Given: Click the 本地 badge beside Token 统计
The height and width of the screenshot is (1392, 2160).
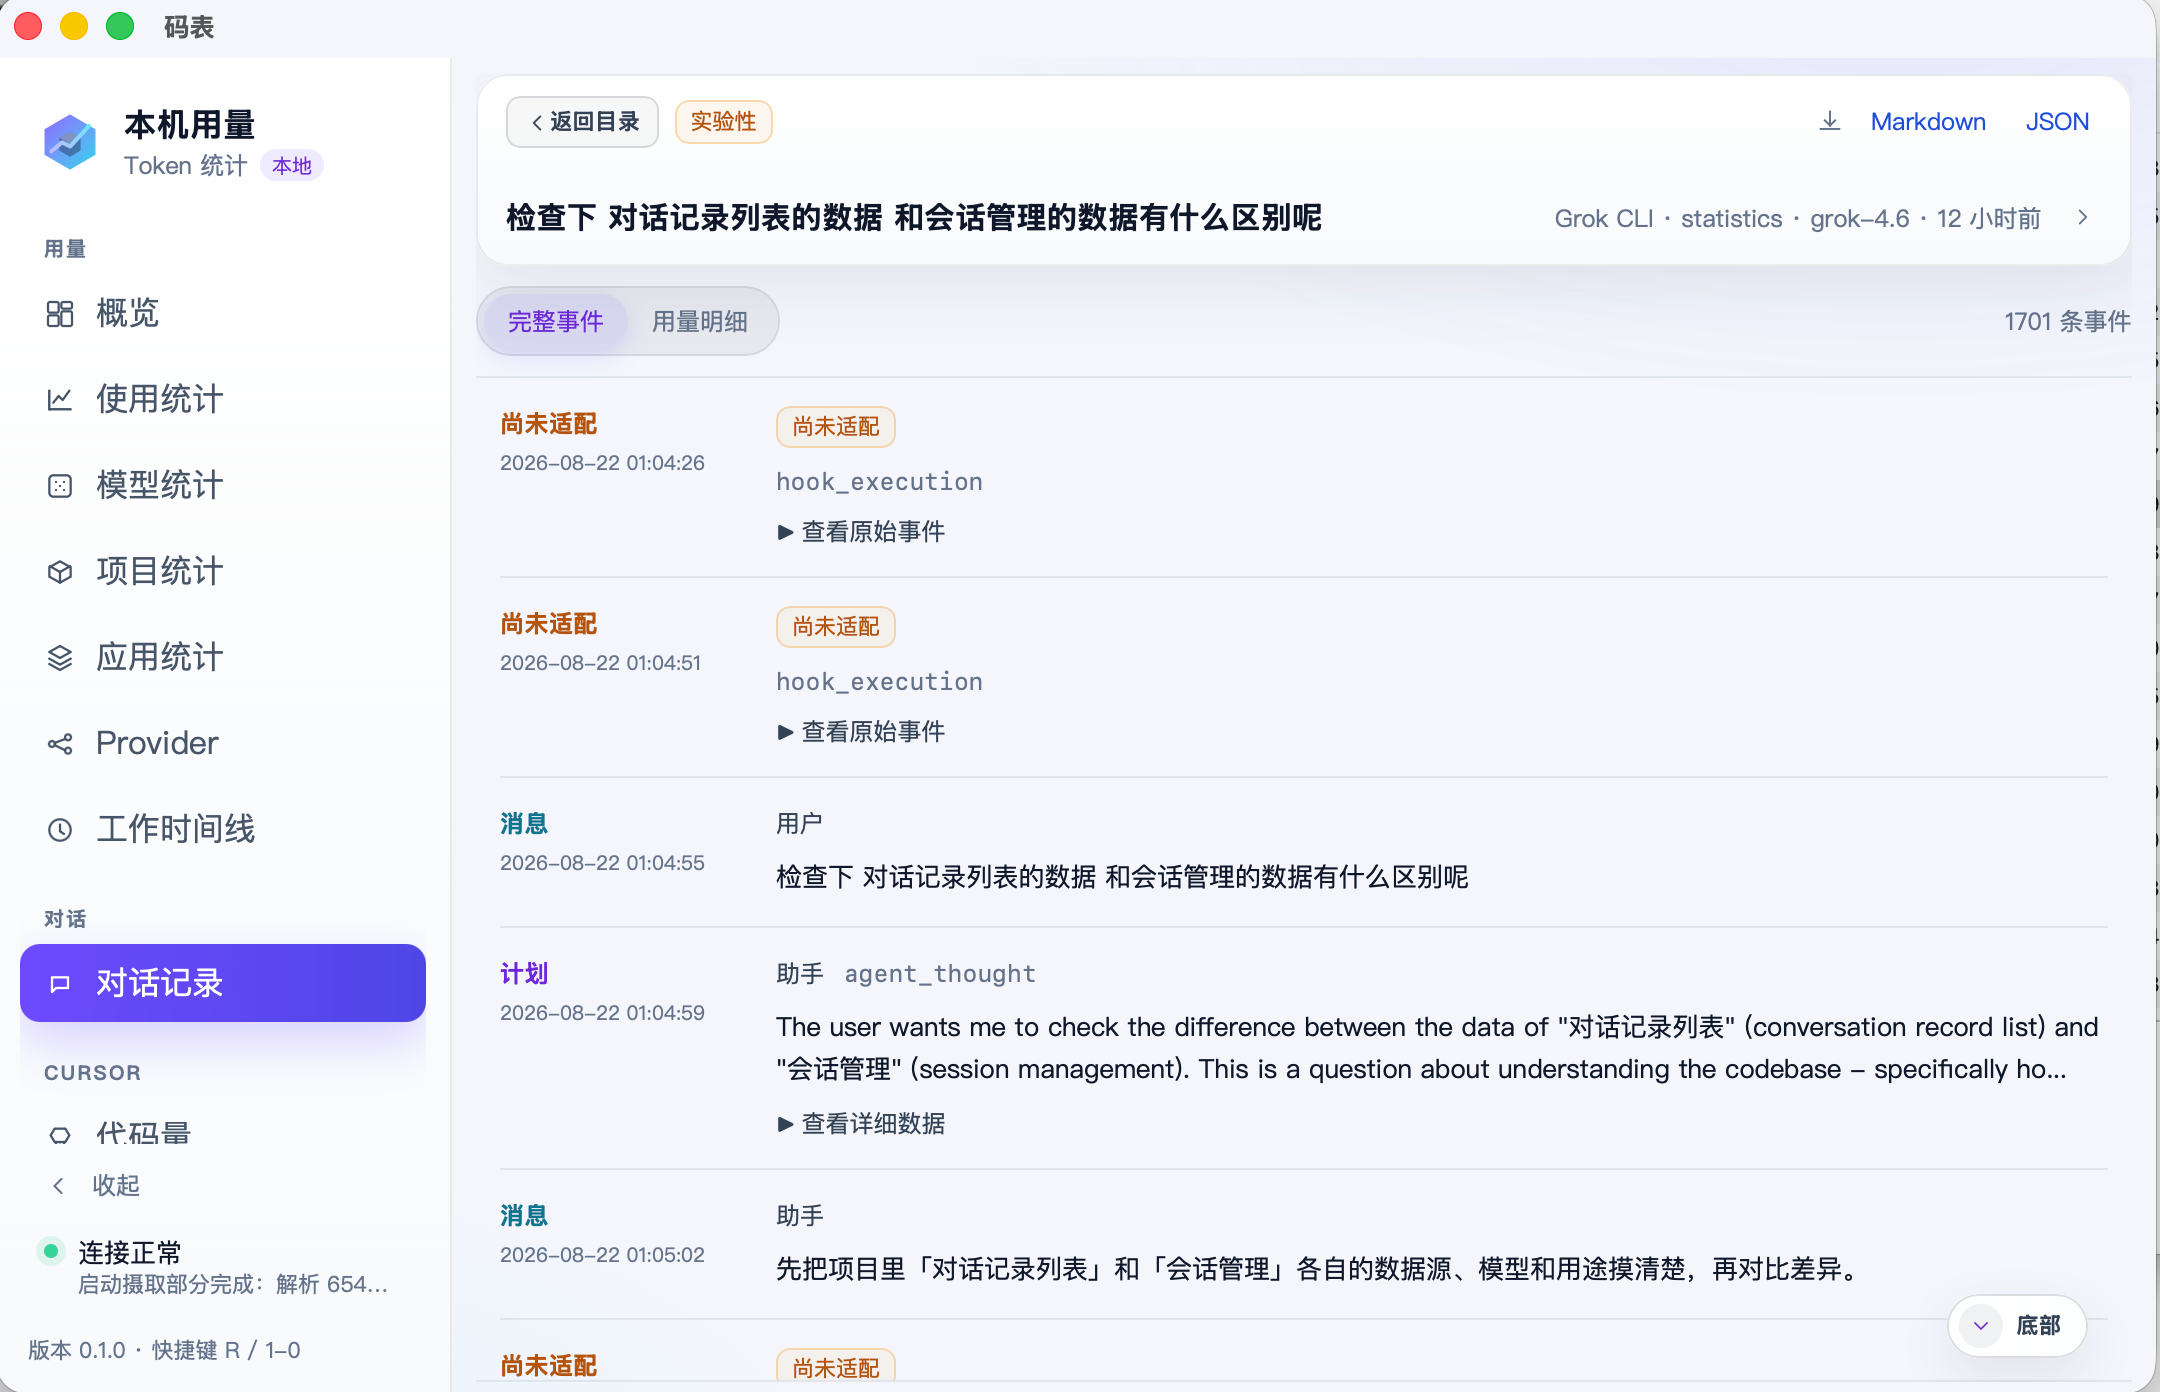Looking at the screenshot, I should 292,166.
